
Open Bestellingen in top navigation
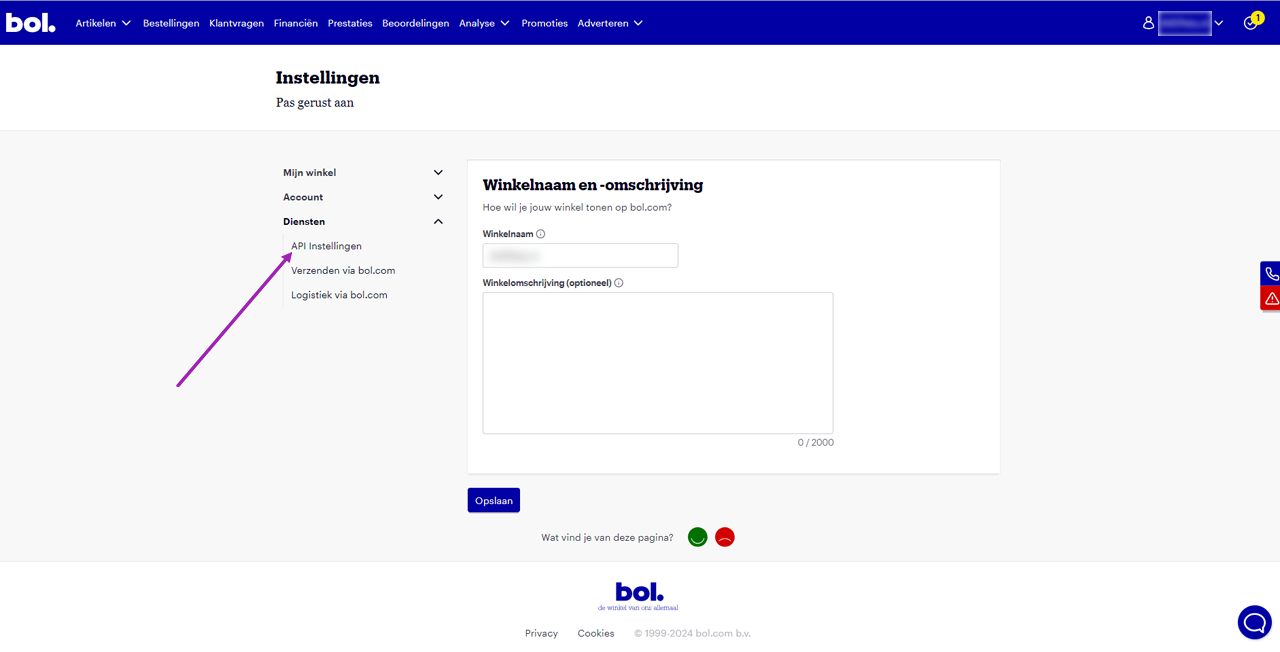coord(171,23)
